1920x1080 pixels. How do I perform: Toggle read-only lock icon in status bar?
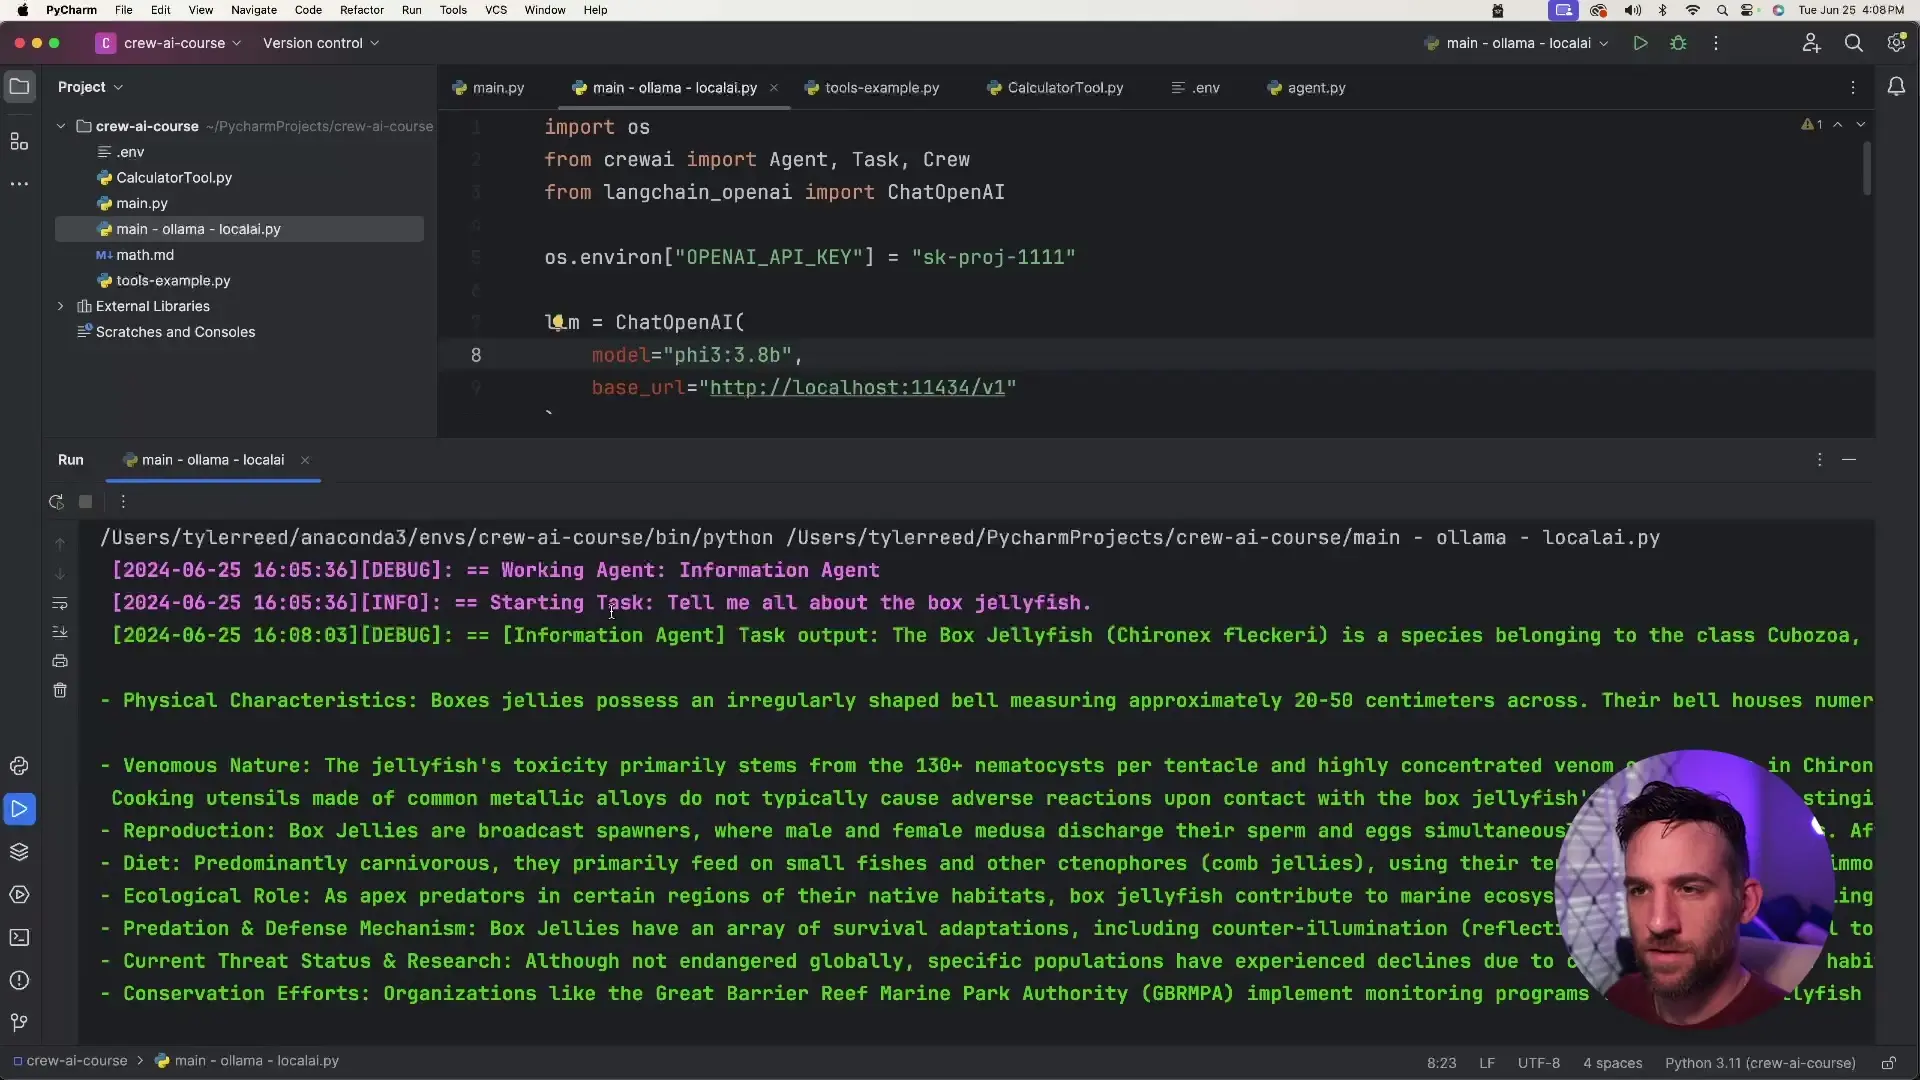1888,1063
